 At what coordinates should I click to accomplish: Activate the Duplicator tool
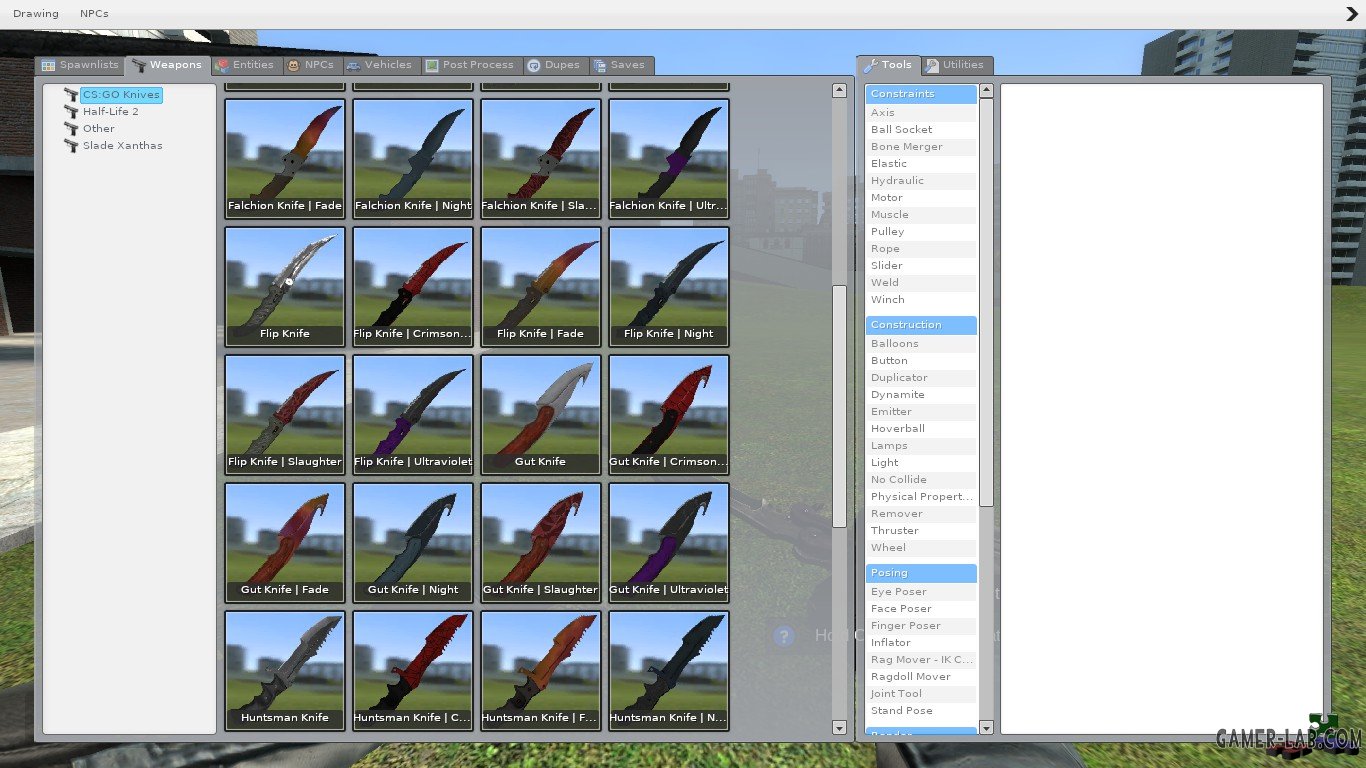[921, 378]
